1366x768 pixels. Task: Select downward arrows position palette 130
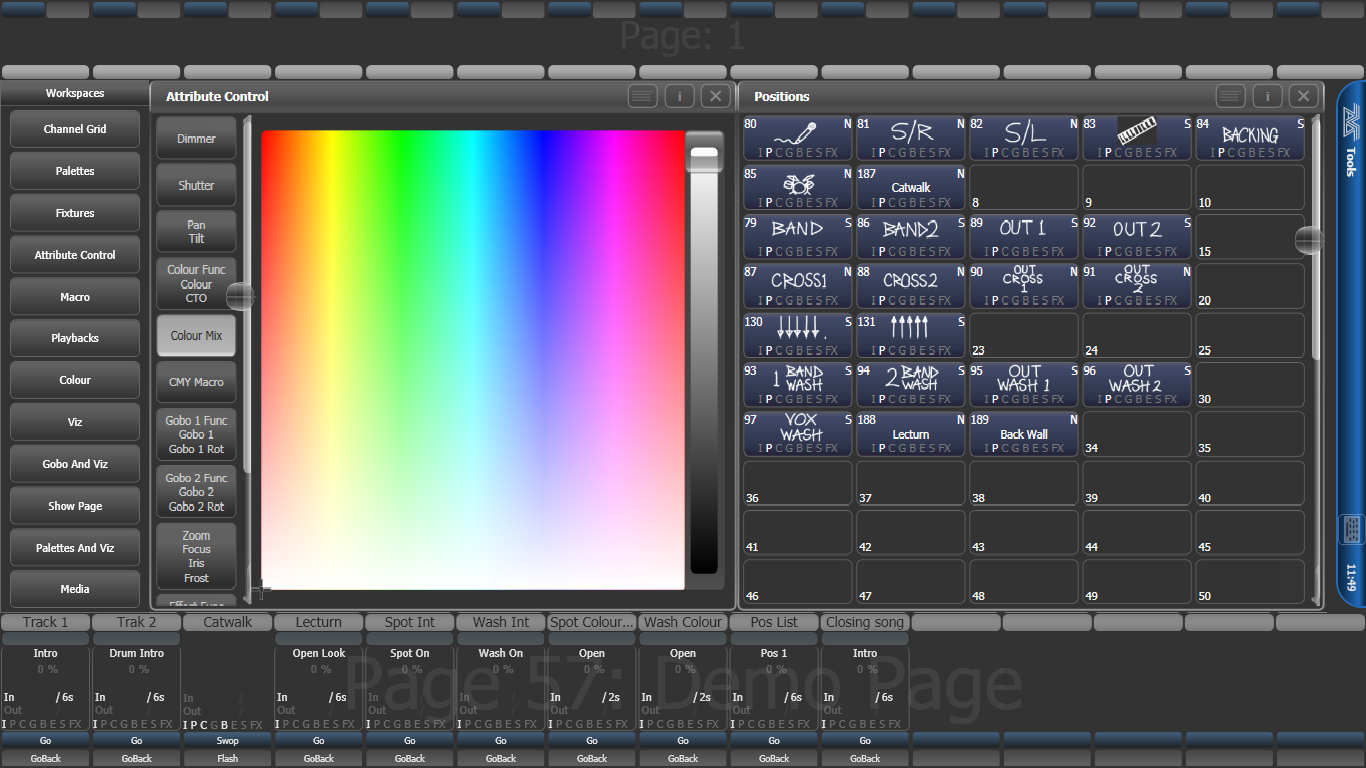(797, 335)
